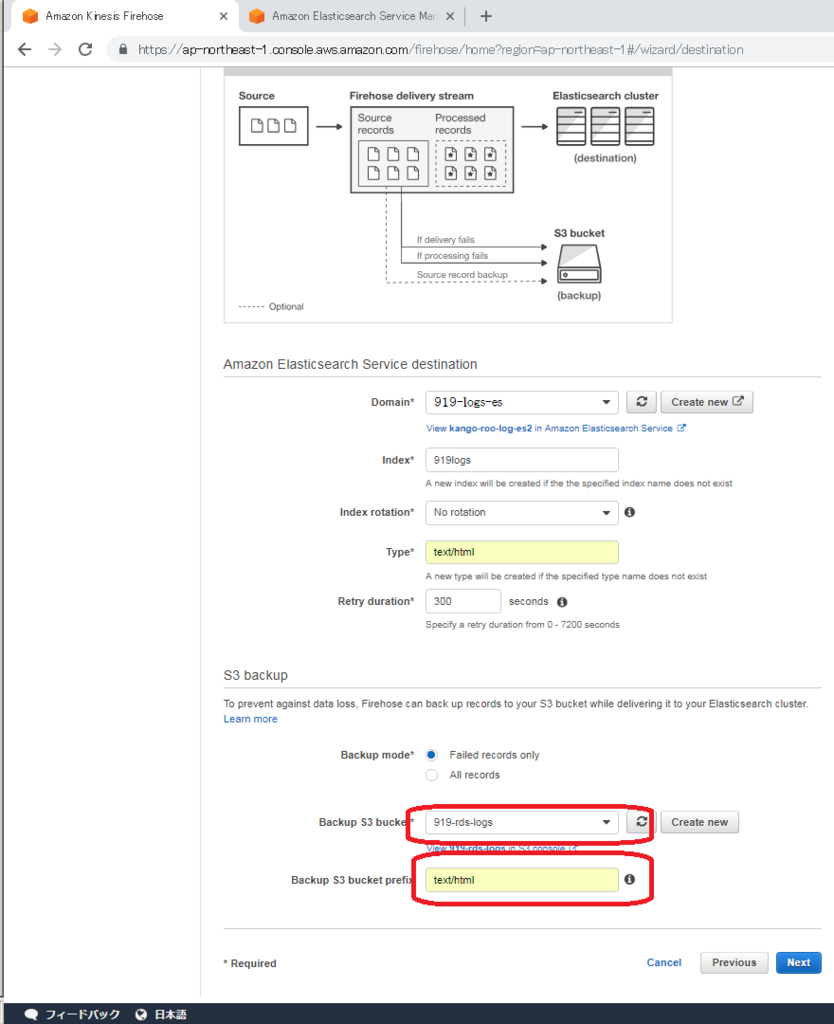
Task: Click the info icon next to bucket prefix
Action: pos(630,879)
